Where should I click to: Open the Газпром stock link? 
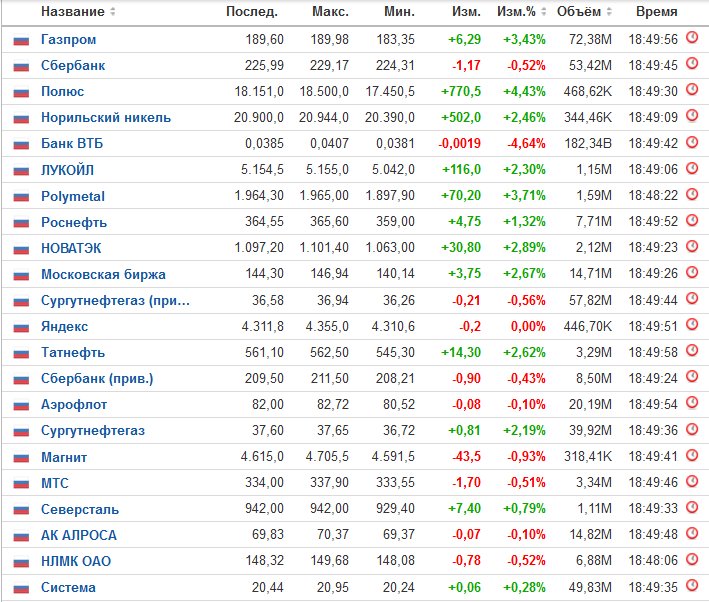(68, 39)
